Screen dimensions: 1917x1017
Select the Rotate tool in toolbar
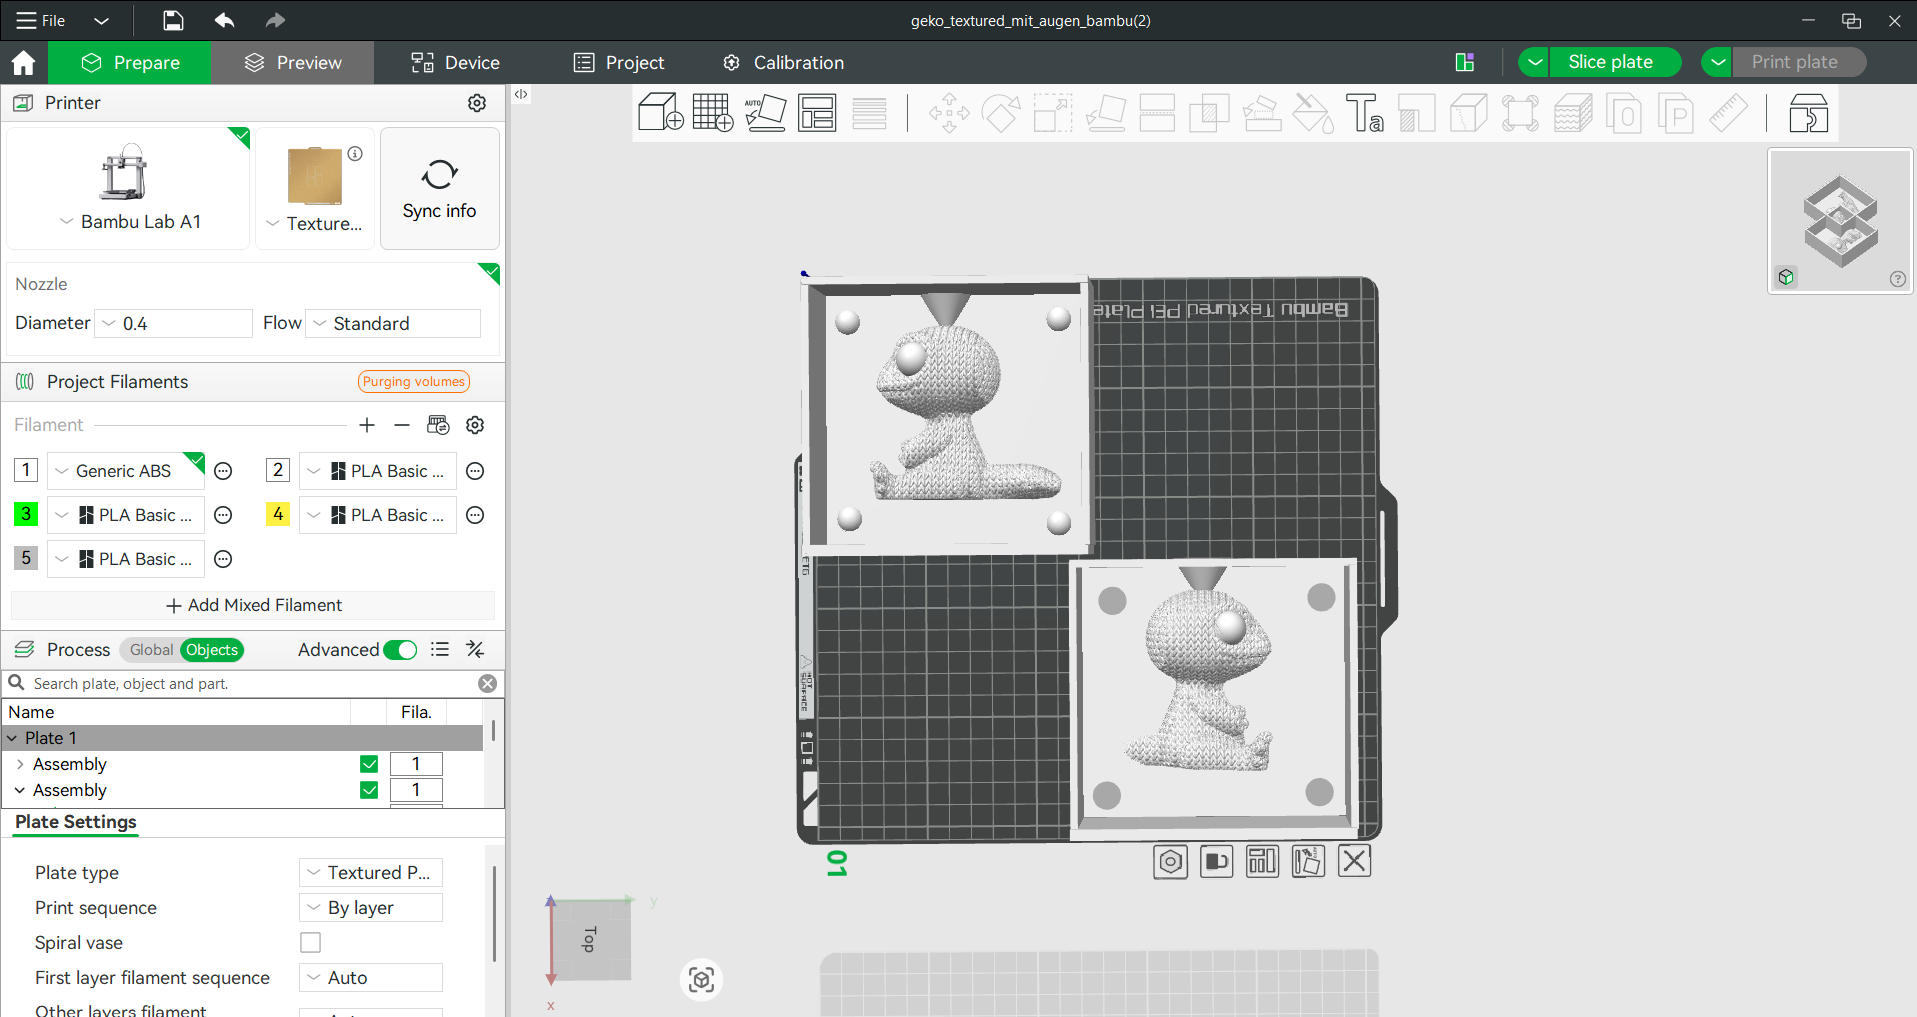1001,113
